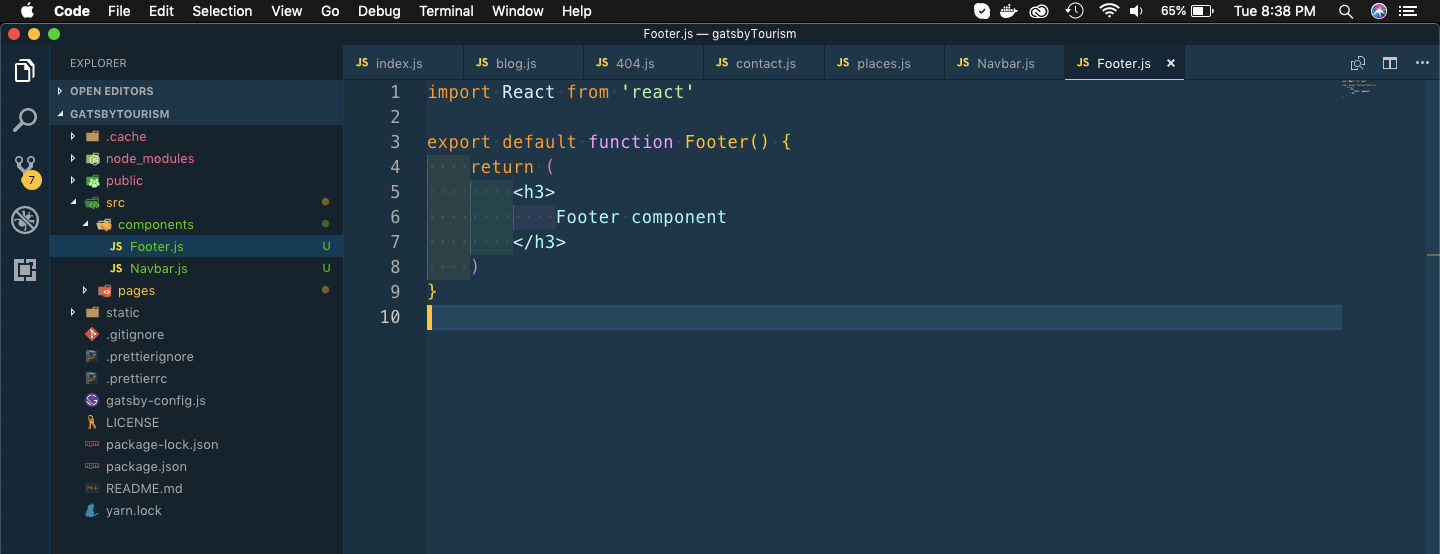Screen dimensions: 1440x554
Task: Open package.json file
Action: click(196, 466)
